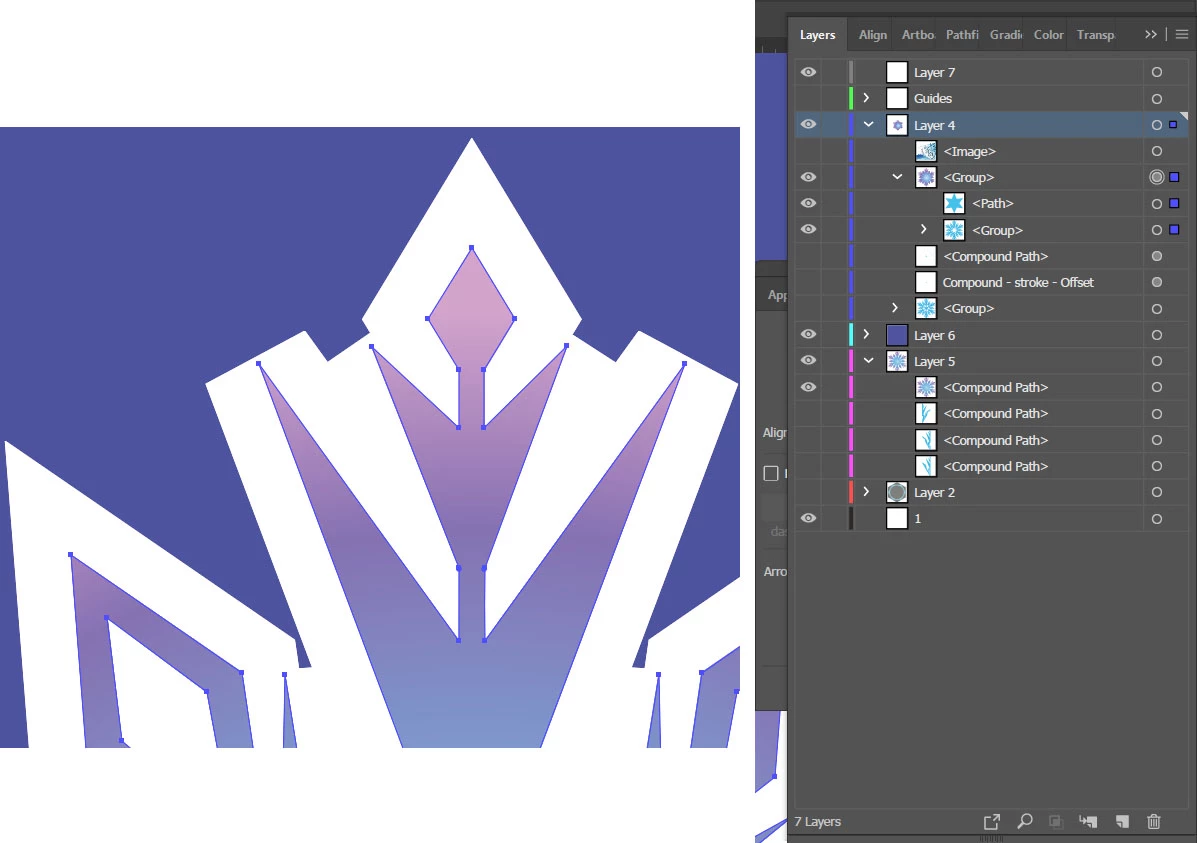Select the Guides layer name
The height and width of the screenshot is (843, 1197).
pyautogui.click(x=933, y=99)
